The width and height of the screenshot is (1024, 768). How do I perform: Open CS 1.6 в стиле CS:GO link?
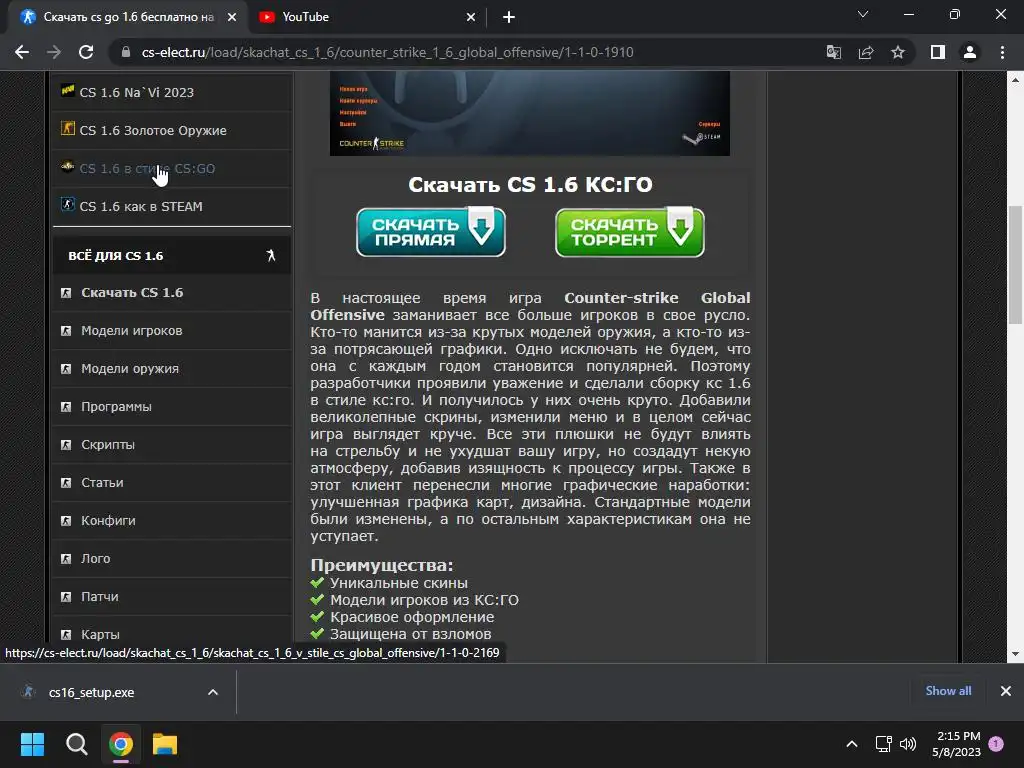pyautogui.click(x=147, y=168)
